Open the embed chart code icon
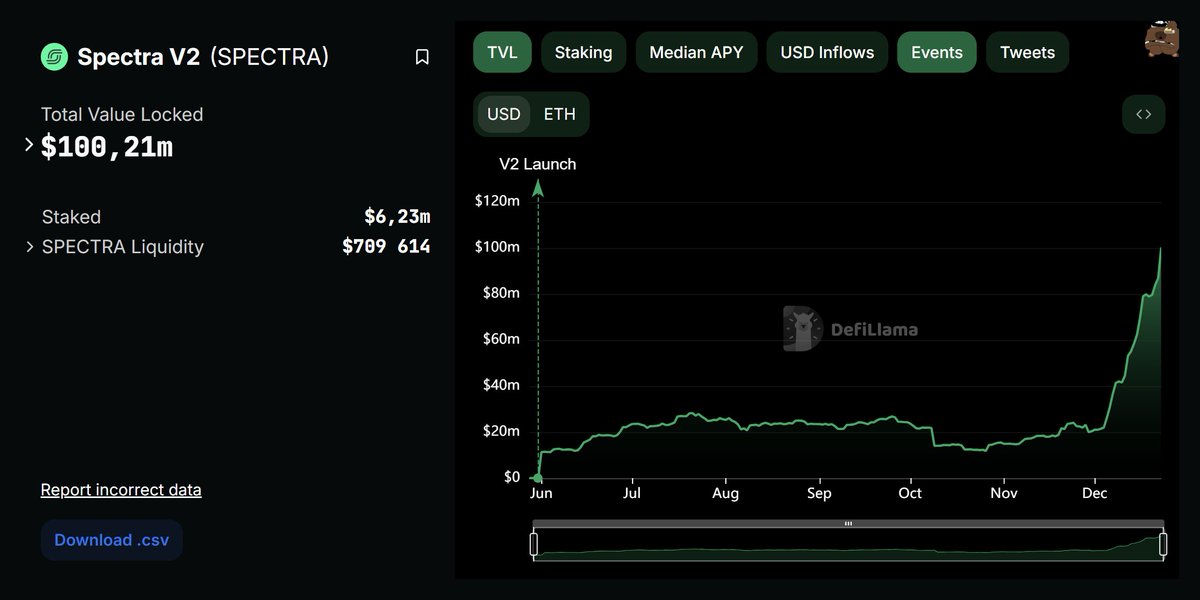This screenshot has width=1200, height=600. point(1144,114)
